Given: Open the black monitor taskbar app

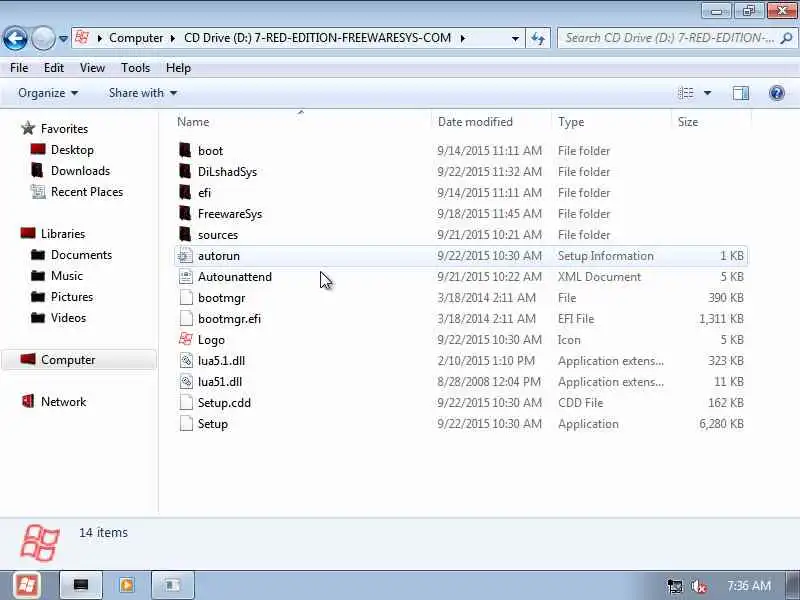Looking at the screenshot, I should (x=81, y=585).
